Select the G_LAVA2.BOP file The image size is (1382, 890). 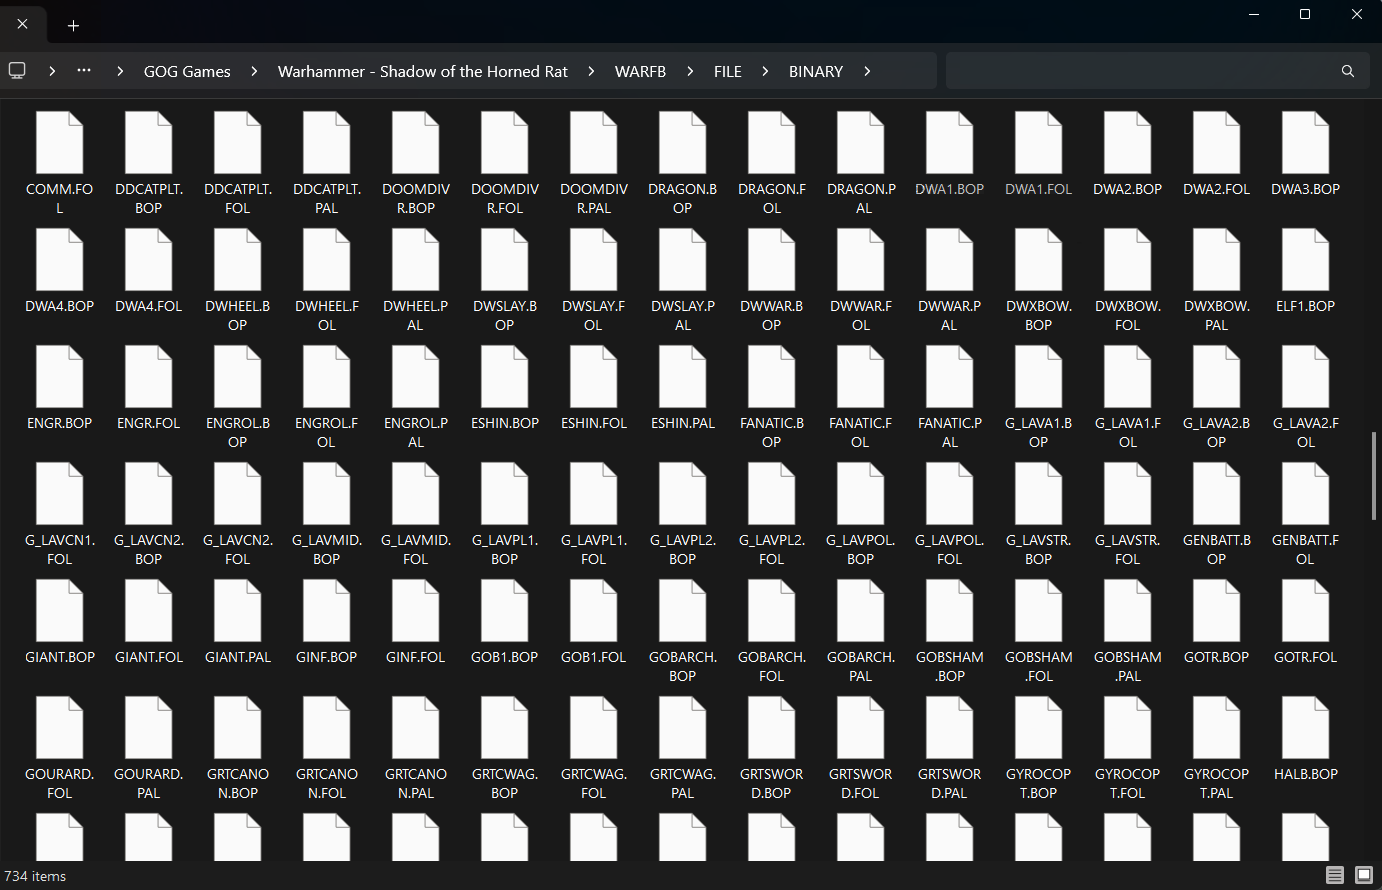coord(1217,397)
